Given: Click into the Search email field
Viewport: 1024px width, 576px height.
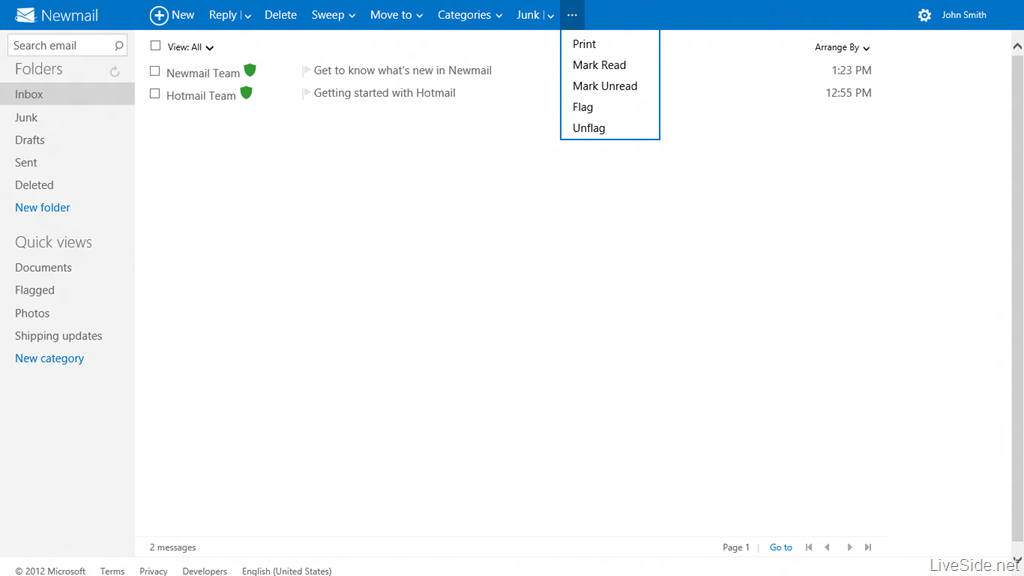Looking at the screenshot, I should pyautogui.click(x=58, y=46).
